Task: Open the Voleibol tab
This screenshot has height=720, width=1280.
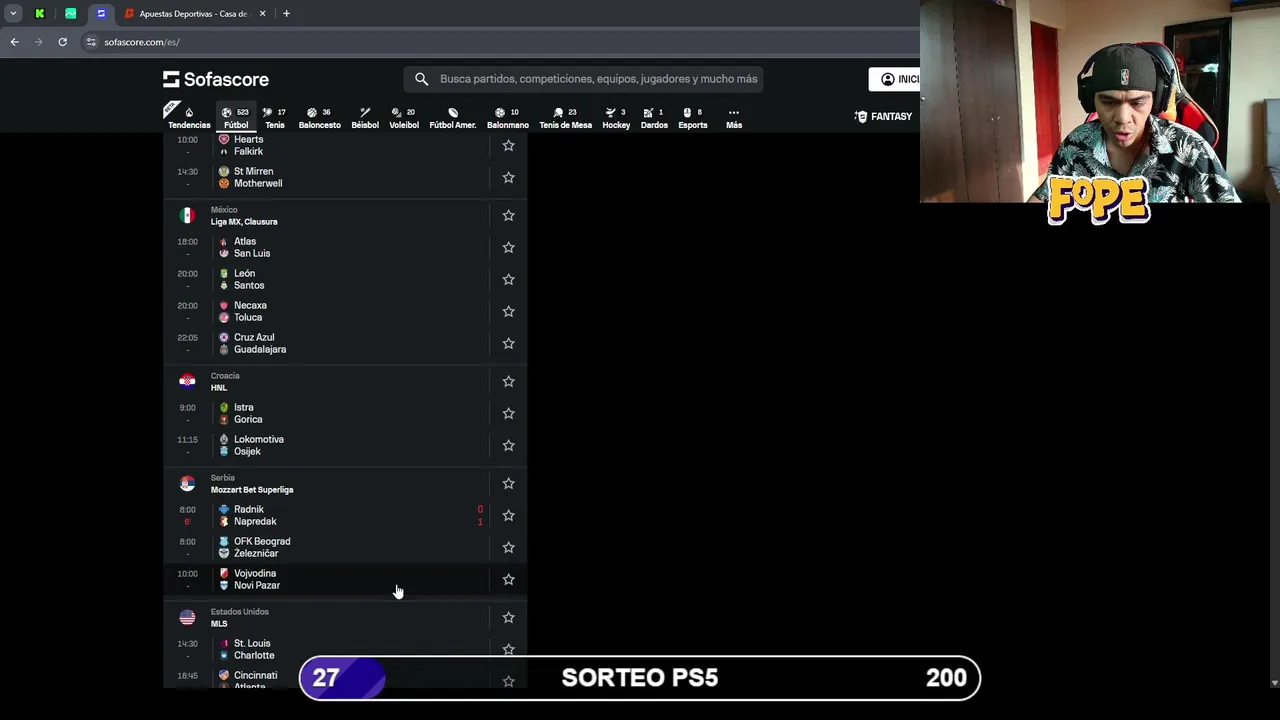Action: [x=404, y=118]
